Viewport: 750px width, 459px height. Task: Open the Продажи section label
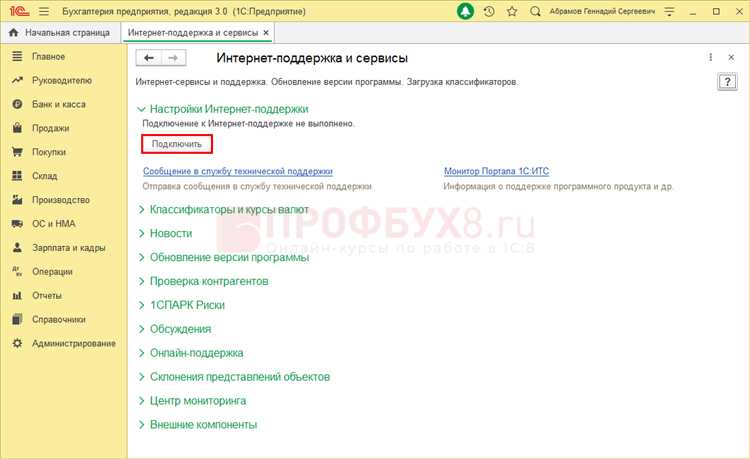coord(51,128)
